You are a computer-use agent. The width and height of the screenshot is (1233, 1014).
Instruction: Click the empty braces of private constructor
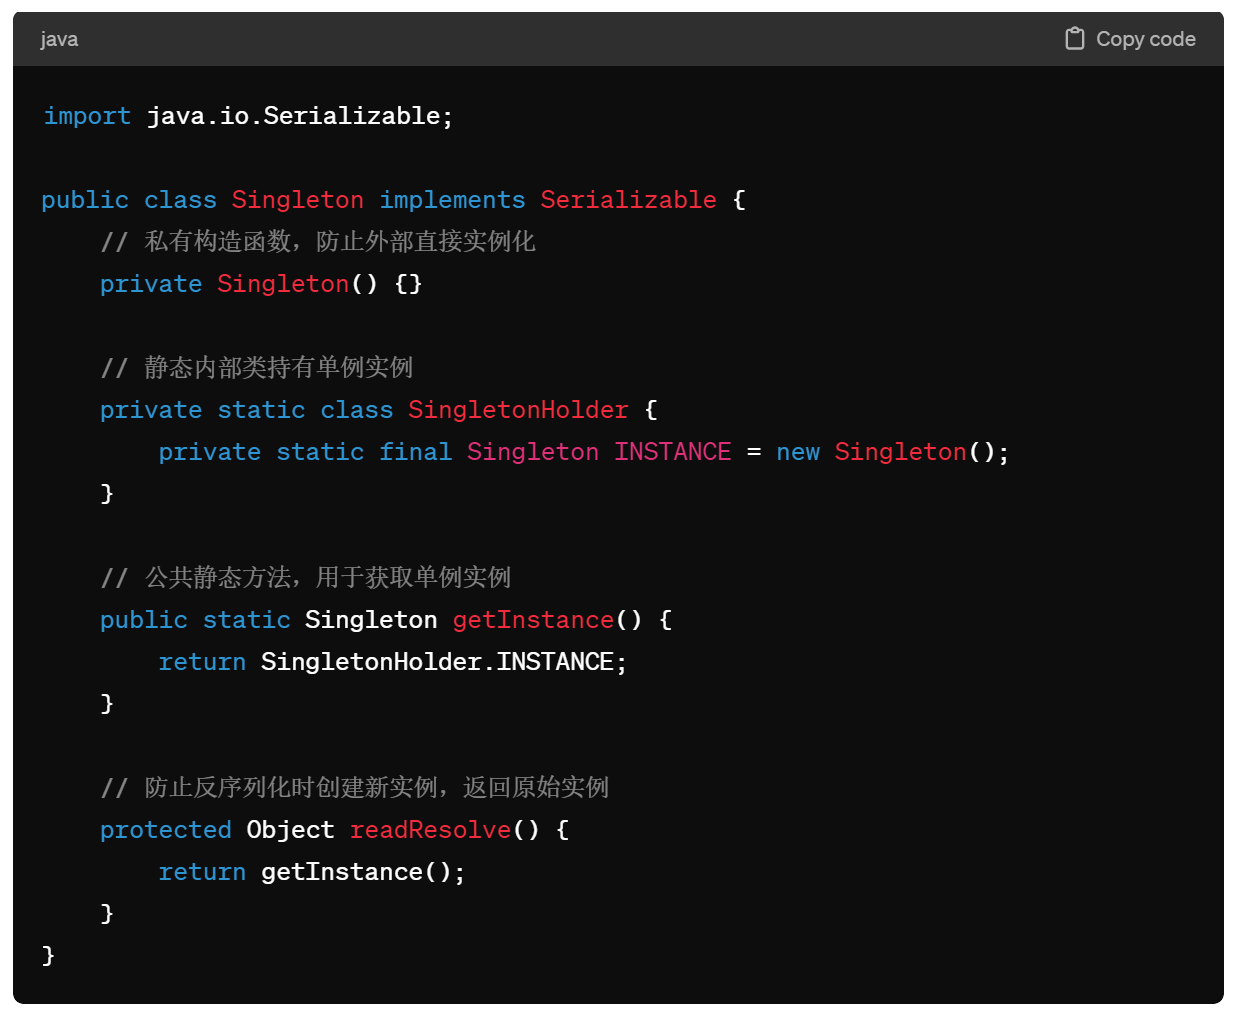[408, 284]
